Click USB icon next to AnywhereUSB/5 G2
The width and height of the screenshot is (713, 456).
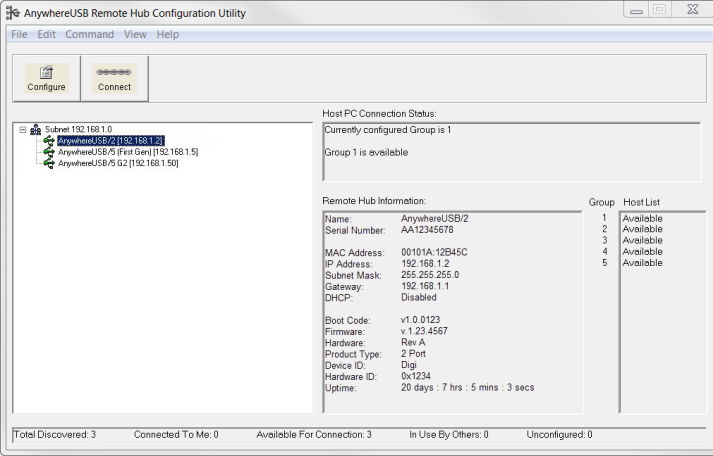point(49,164)
